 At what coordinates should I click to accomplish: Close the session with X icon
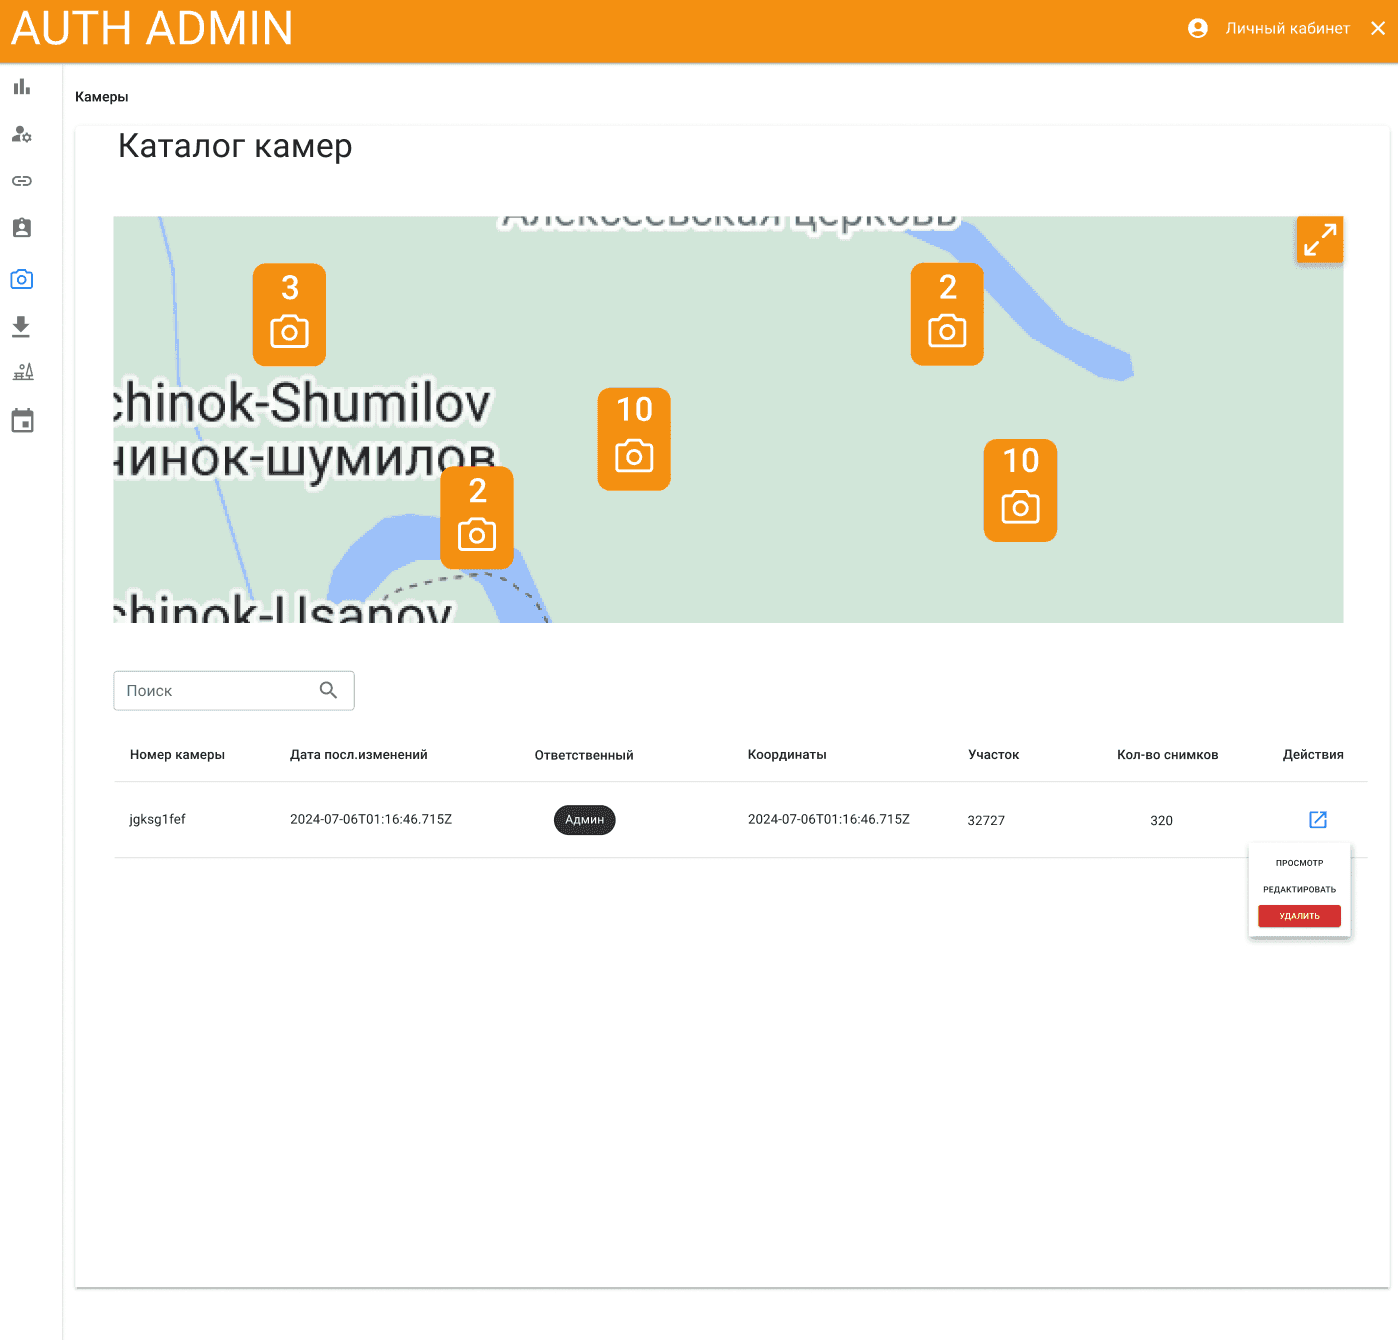click(1378, 28)
